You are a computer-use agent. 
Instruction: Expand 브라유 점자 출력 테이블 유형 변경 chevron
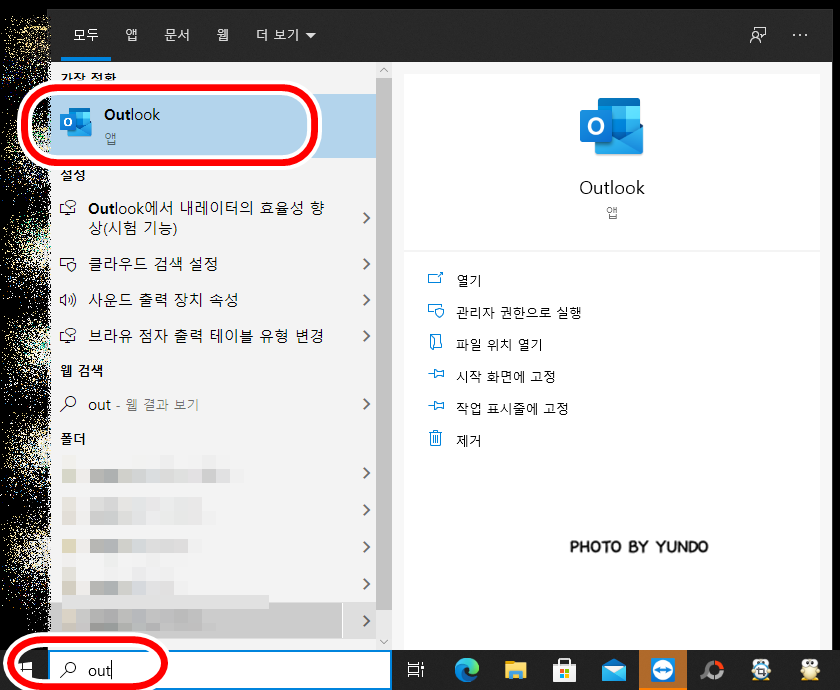[366, 336]
